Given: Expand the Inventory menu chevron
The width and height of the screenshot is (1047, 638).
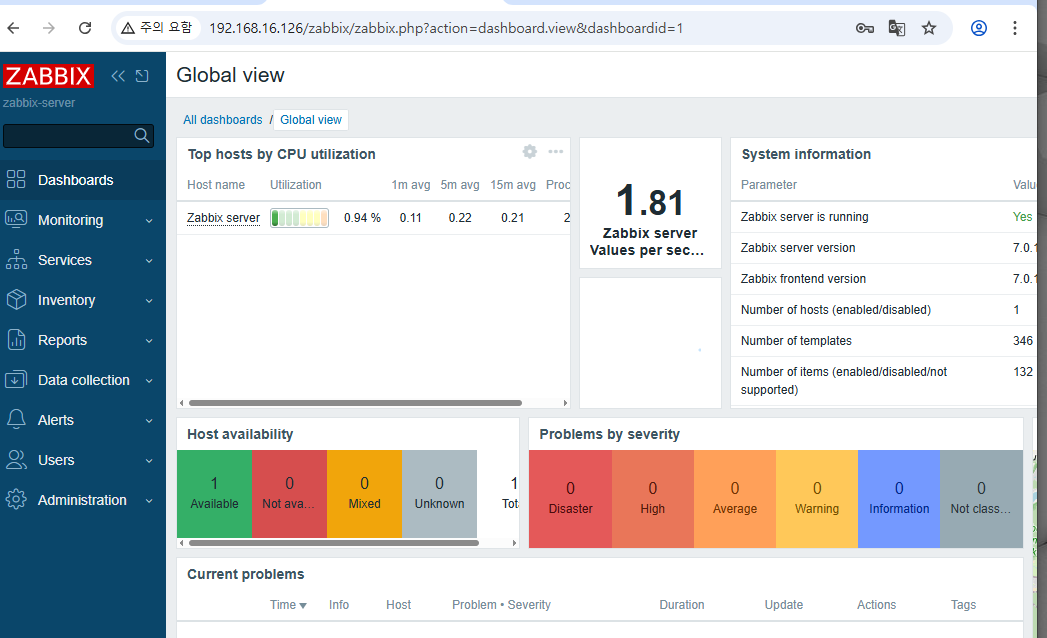Looking at the screenshot, I should click(x=149, y=301).
